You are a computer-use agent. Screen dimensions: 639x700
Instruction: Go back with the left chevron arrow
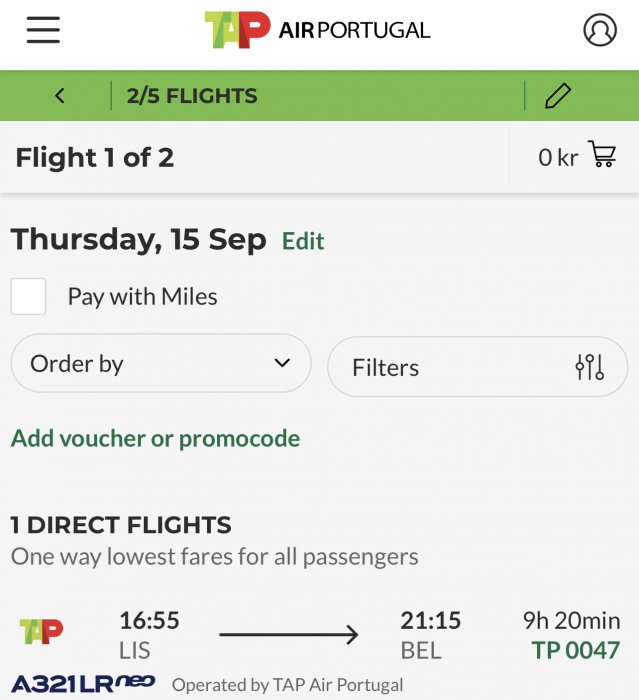[60, 96]
